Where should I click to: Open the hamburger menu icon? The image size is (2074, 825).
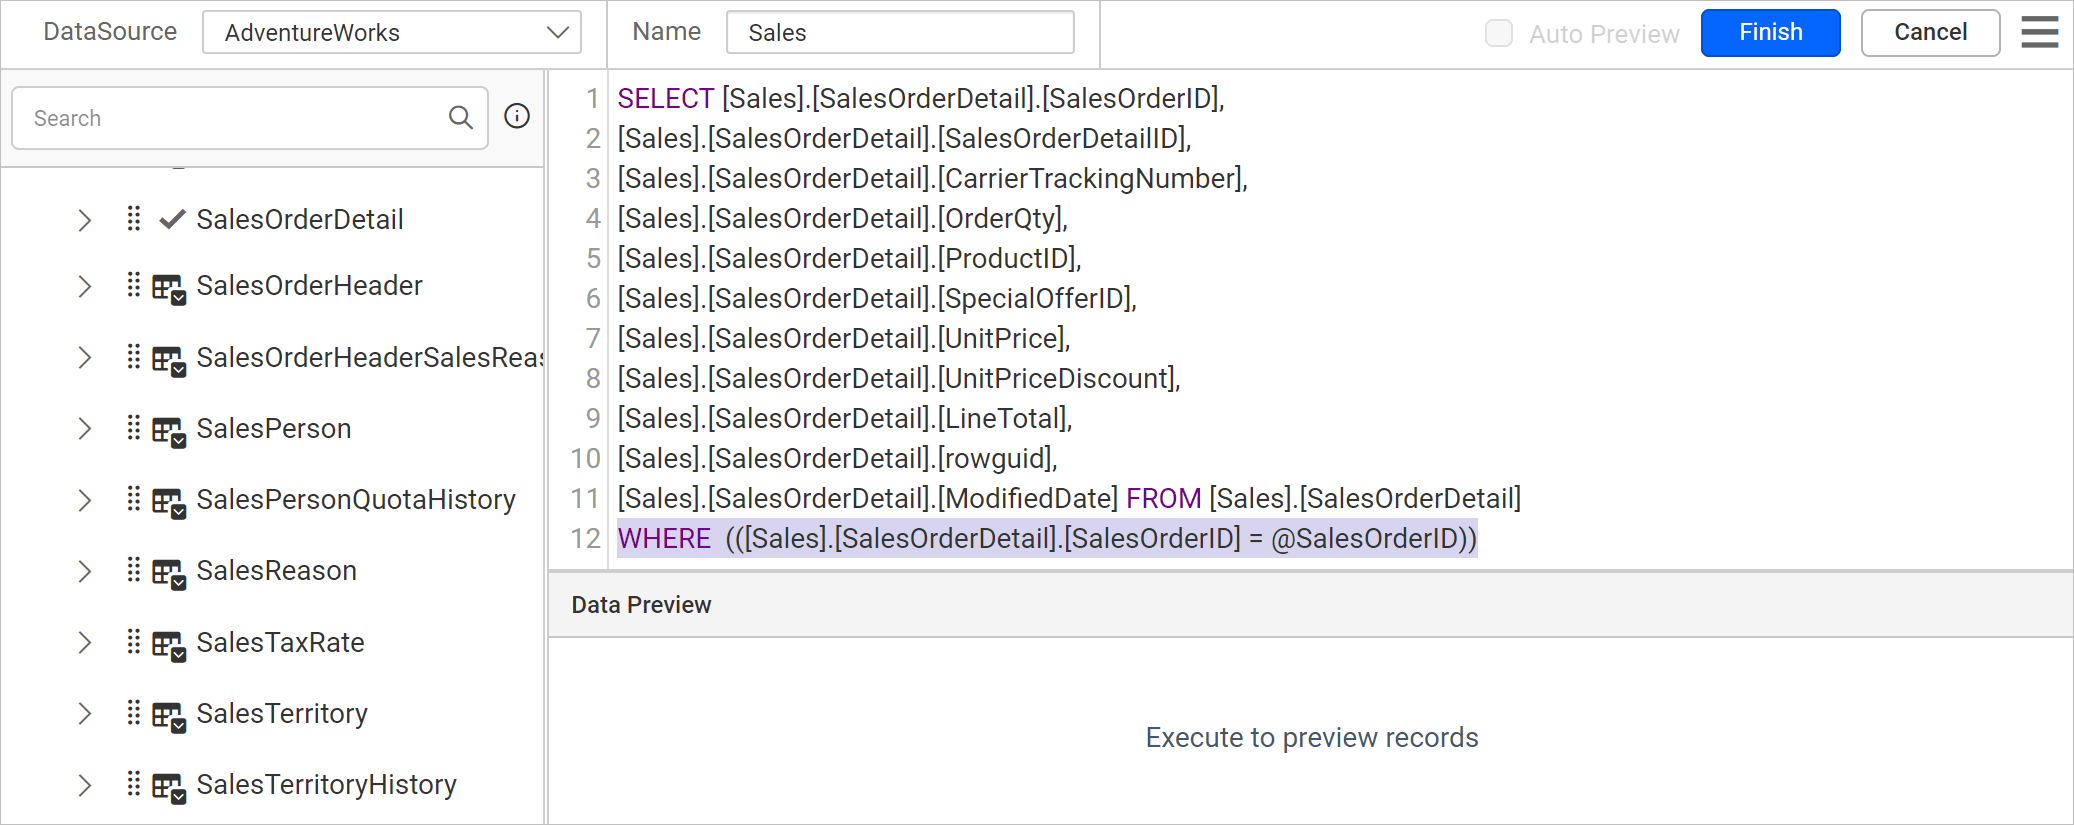pos(2039,32)
